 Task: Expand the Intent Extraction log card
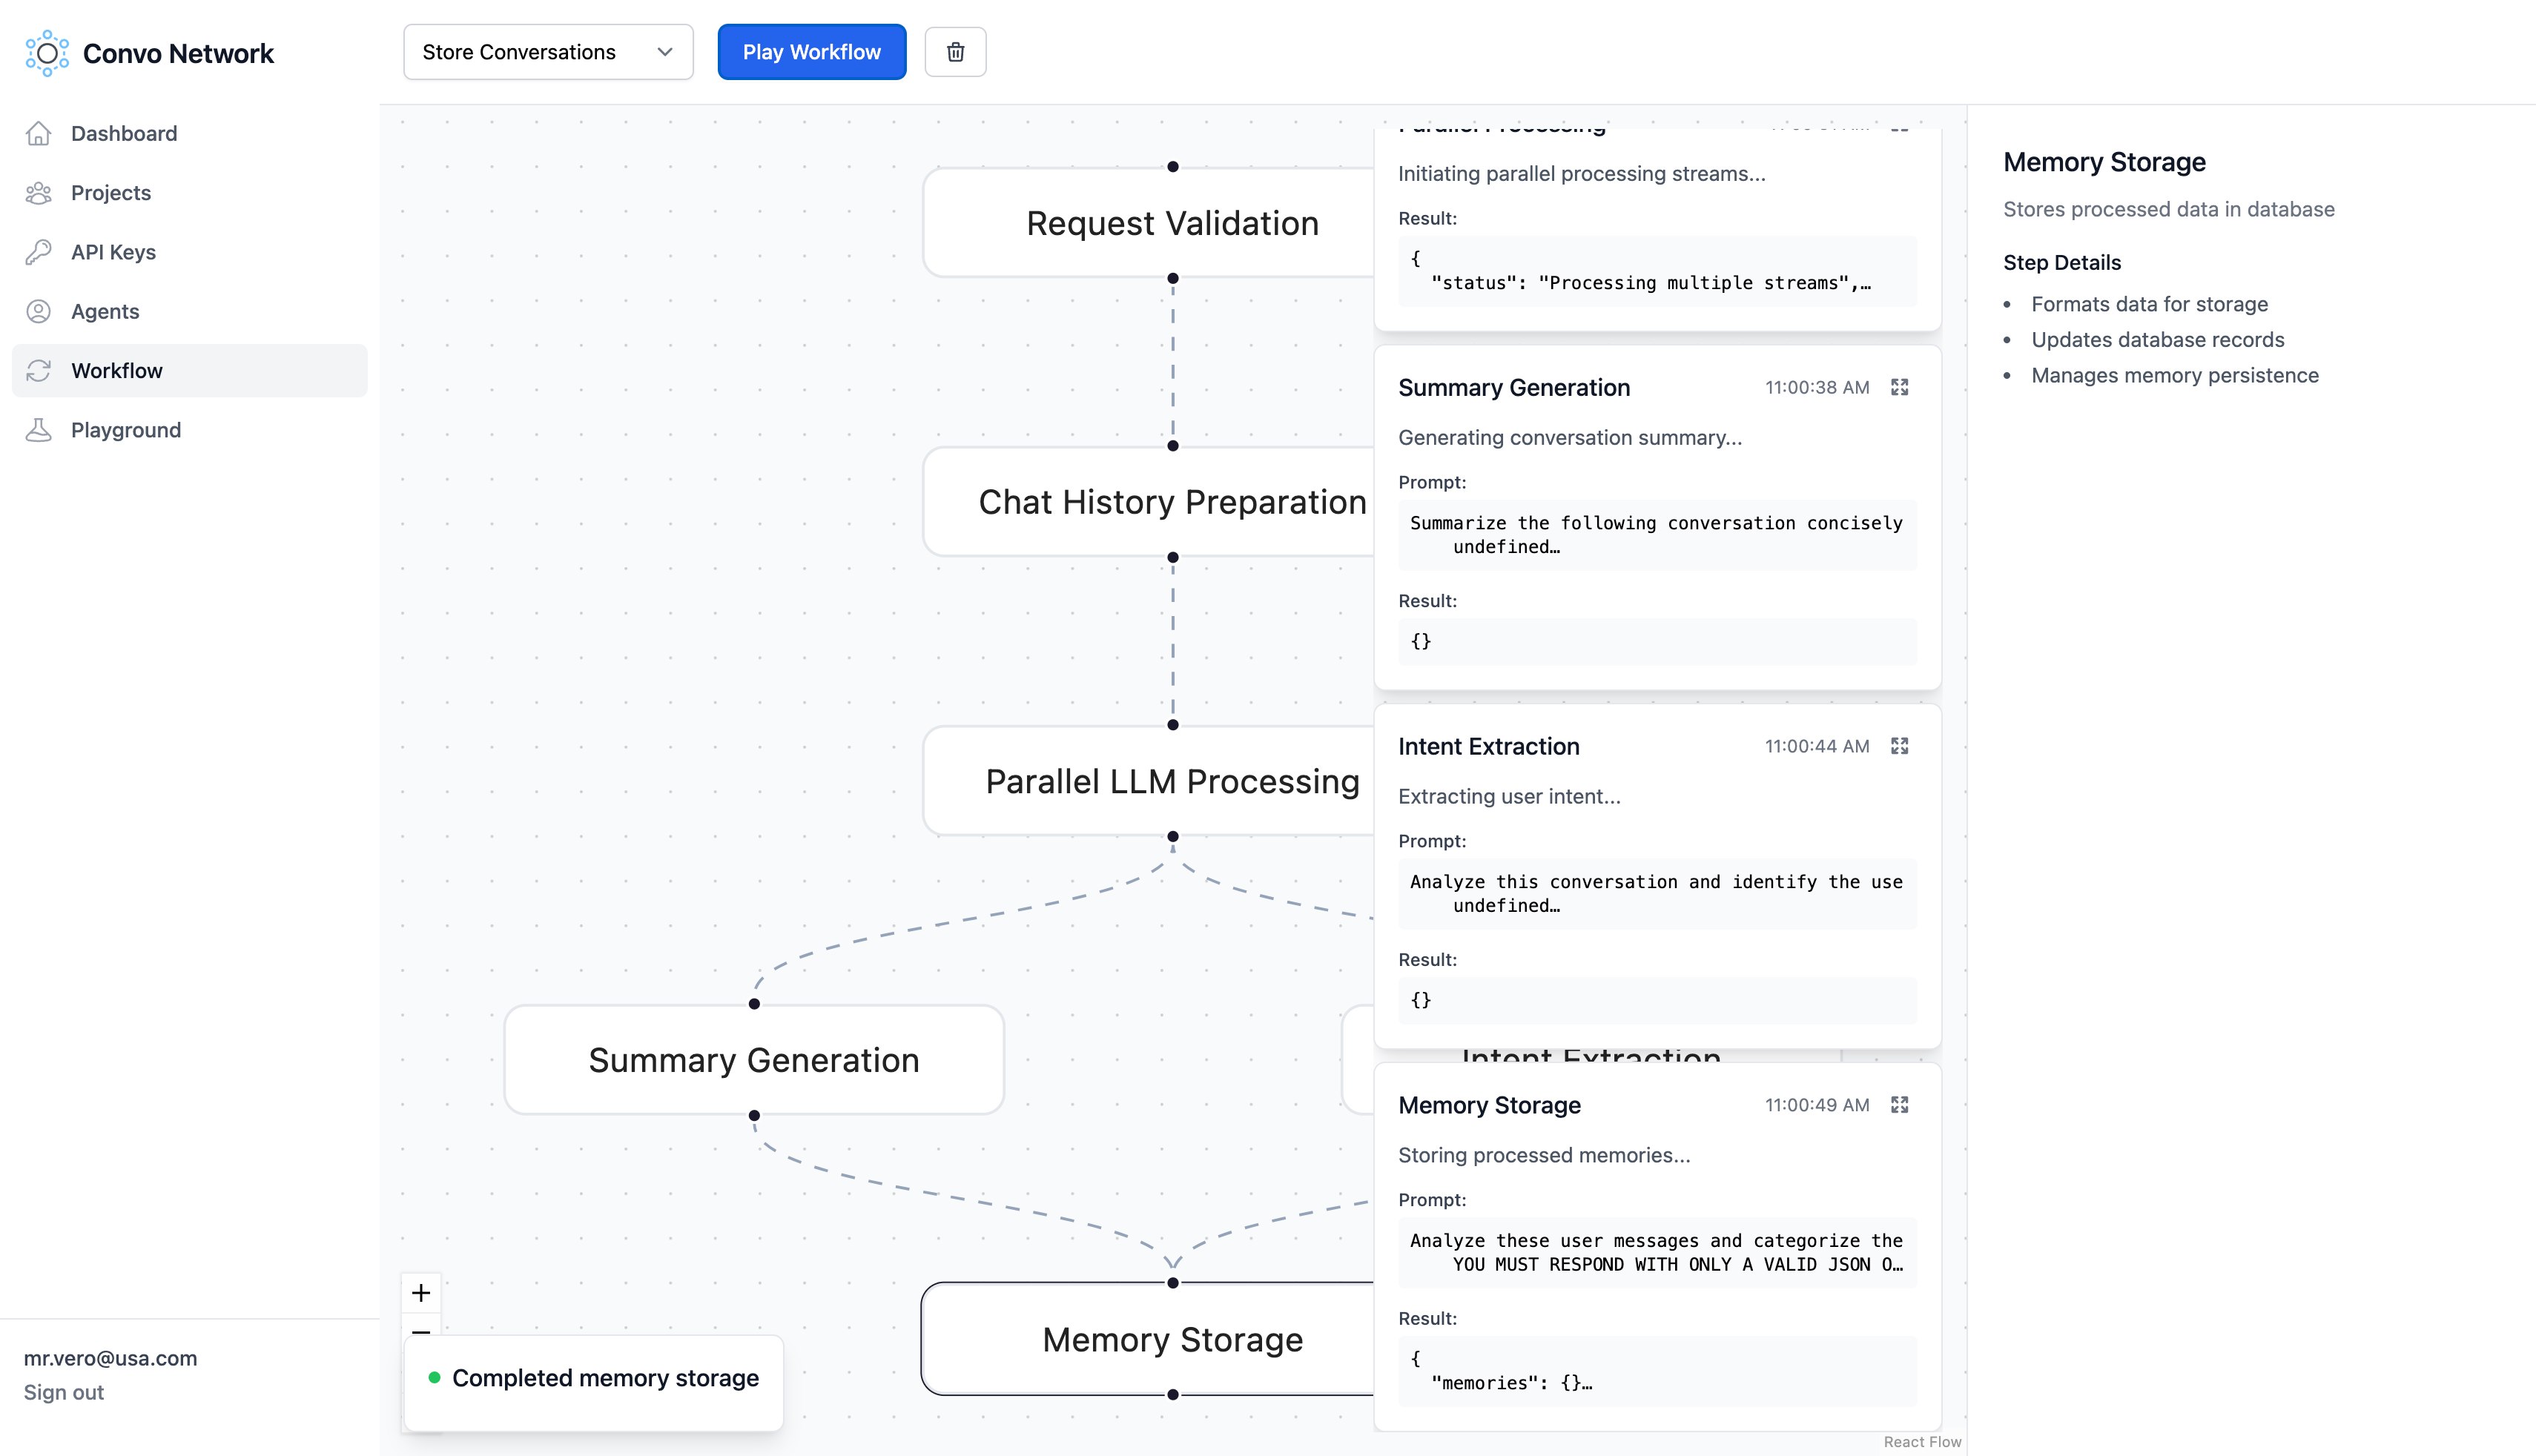pos(1900,746)
